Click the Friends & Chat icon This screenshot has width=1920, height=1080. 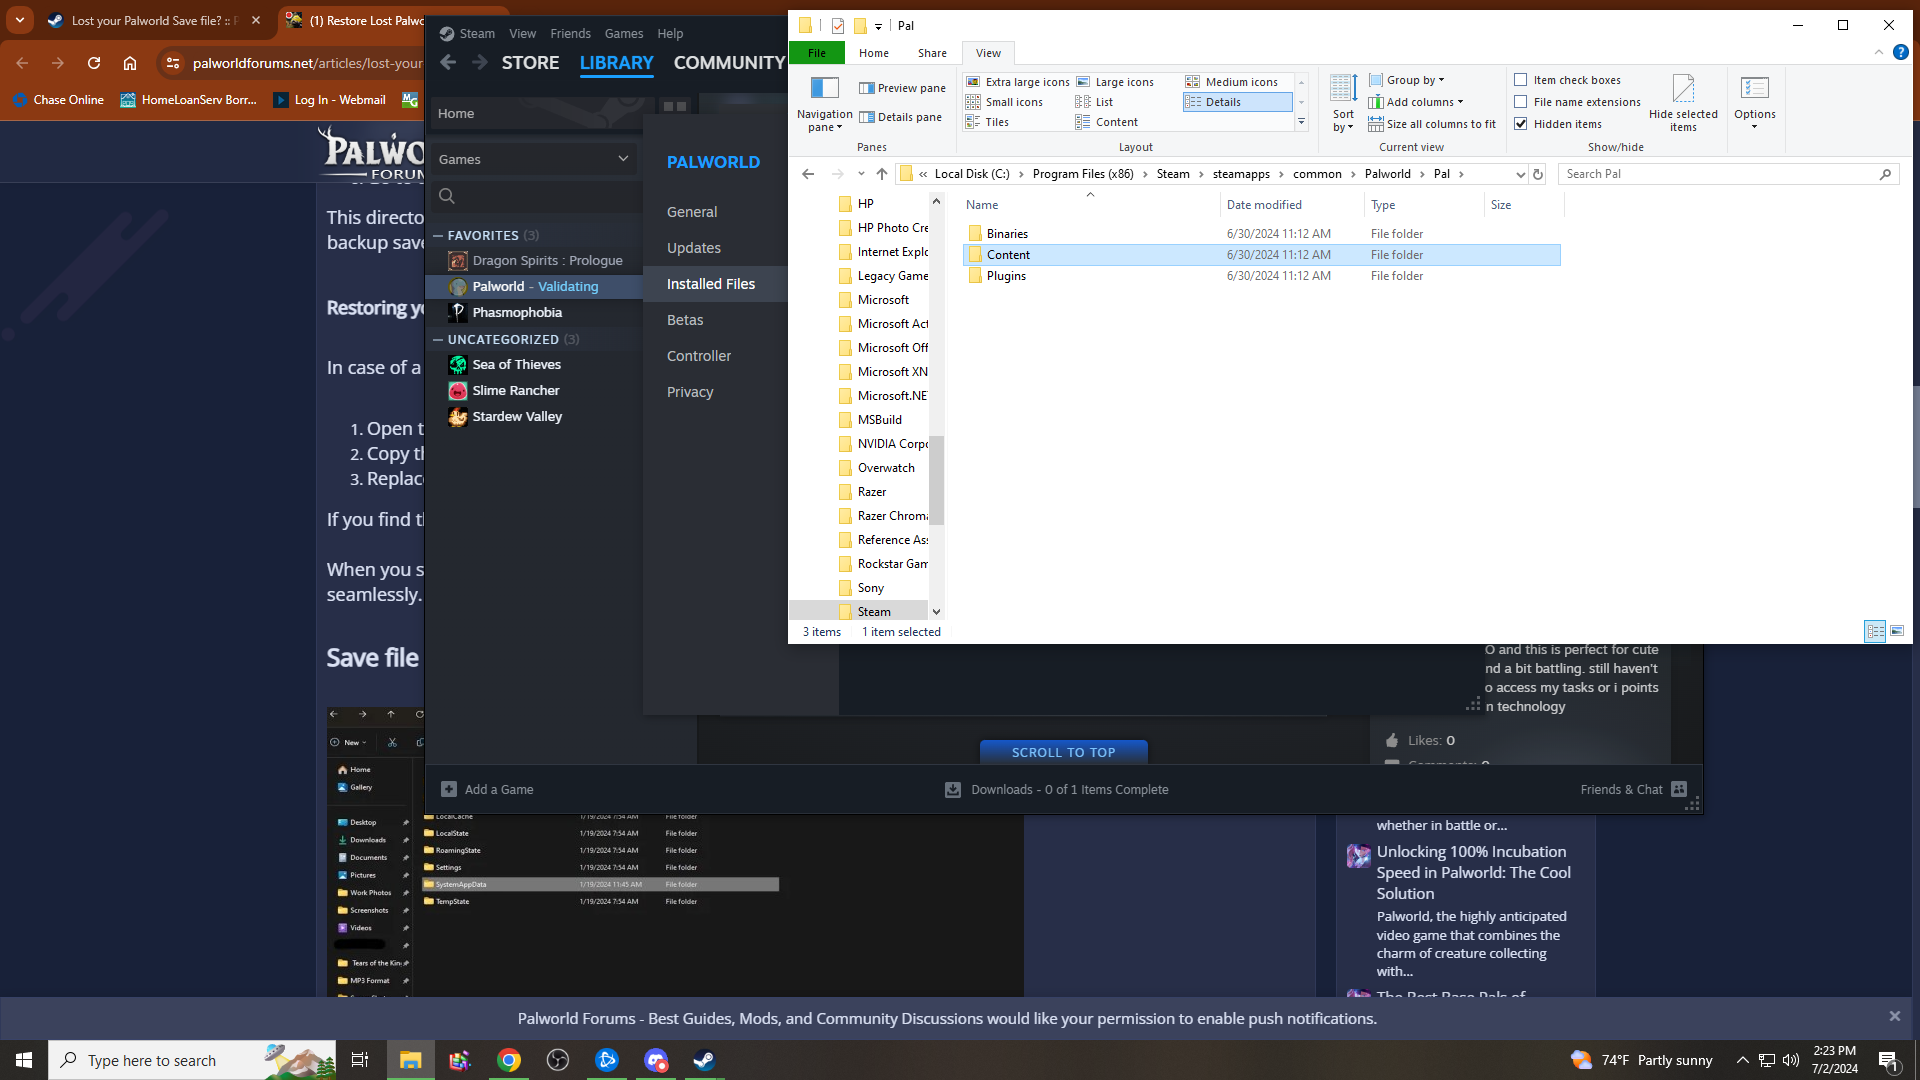(1679, 789)
